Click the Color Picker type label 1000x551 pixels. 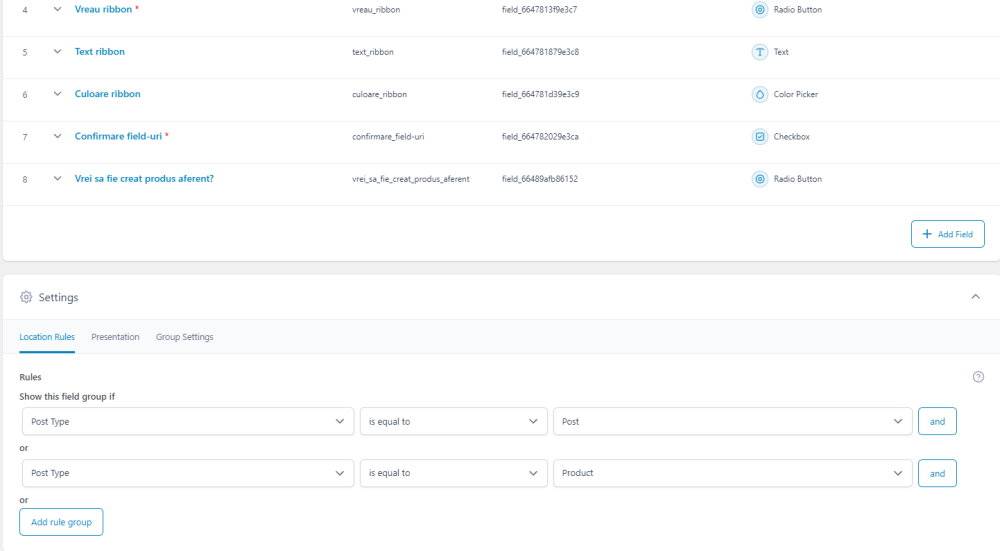point(796,94)
